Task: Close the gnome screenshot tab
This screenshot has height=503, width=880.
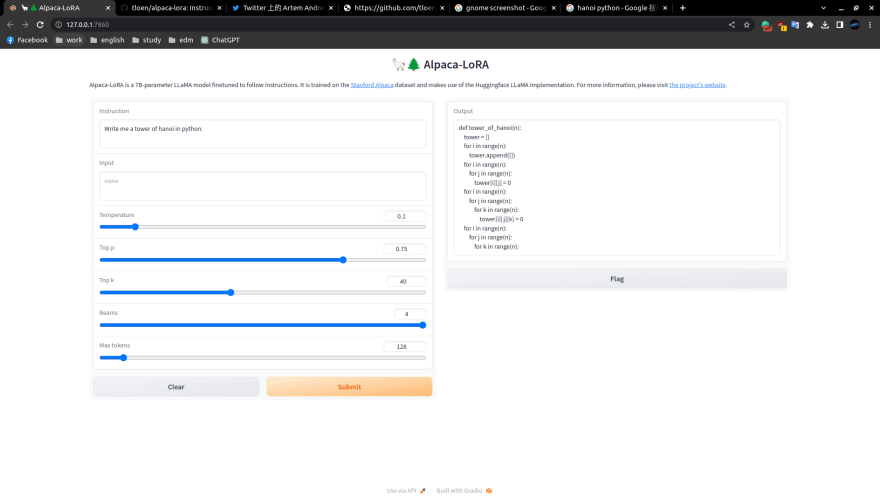Action: [553, 8]
